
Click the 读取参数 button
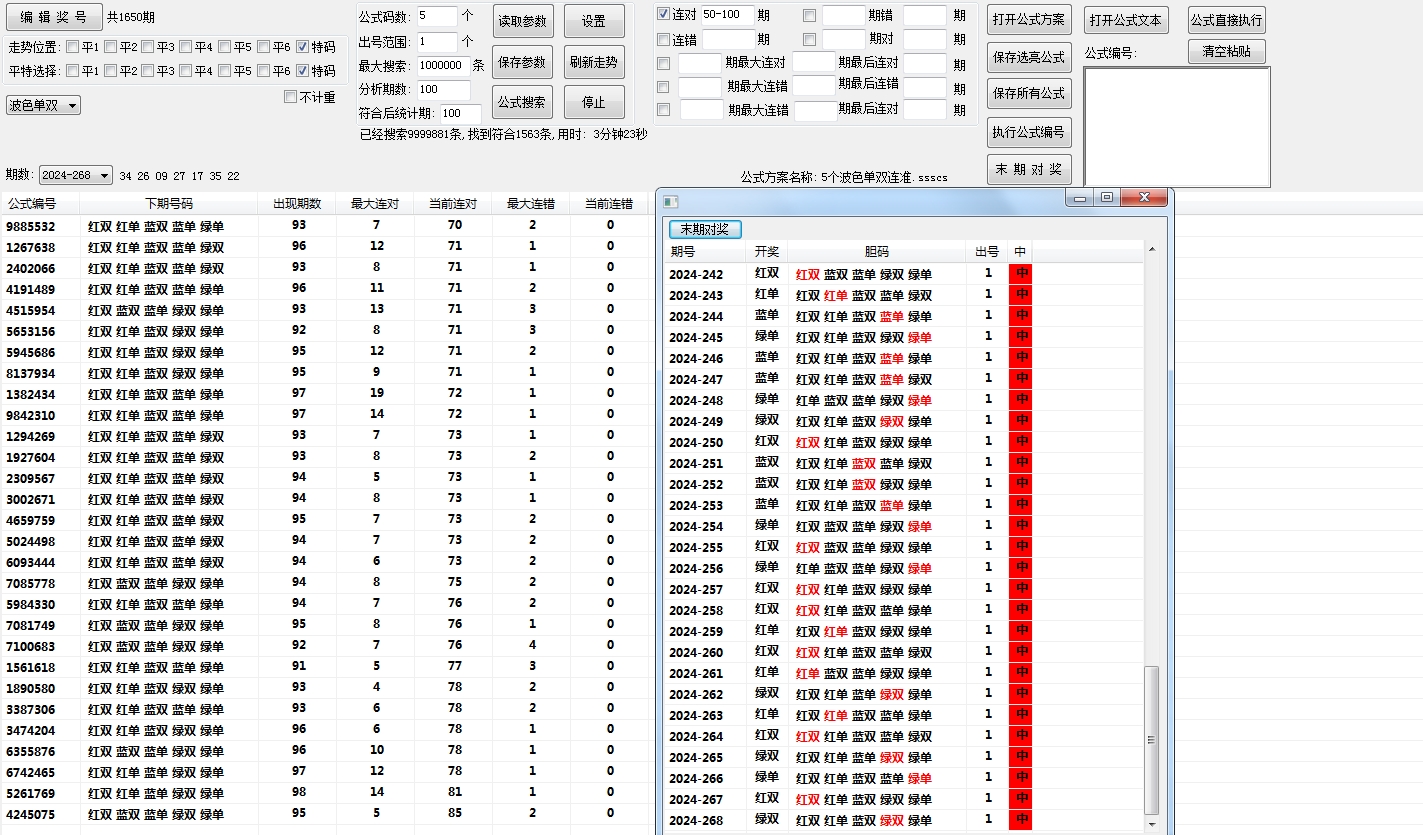coord(522,21)
